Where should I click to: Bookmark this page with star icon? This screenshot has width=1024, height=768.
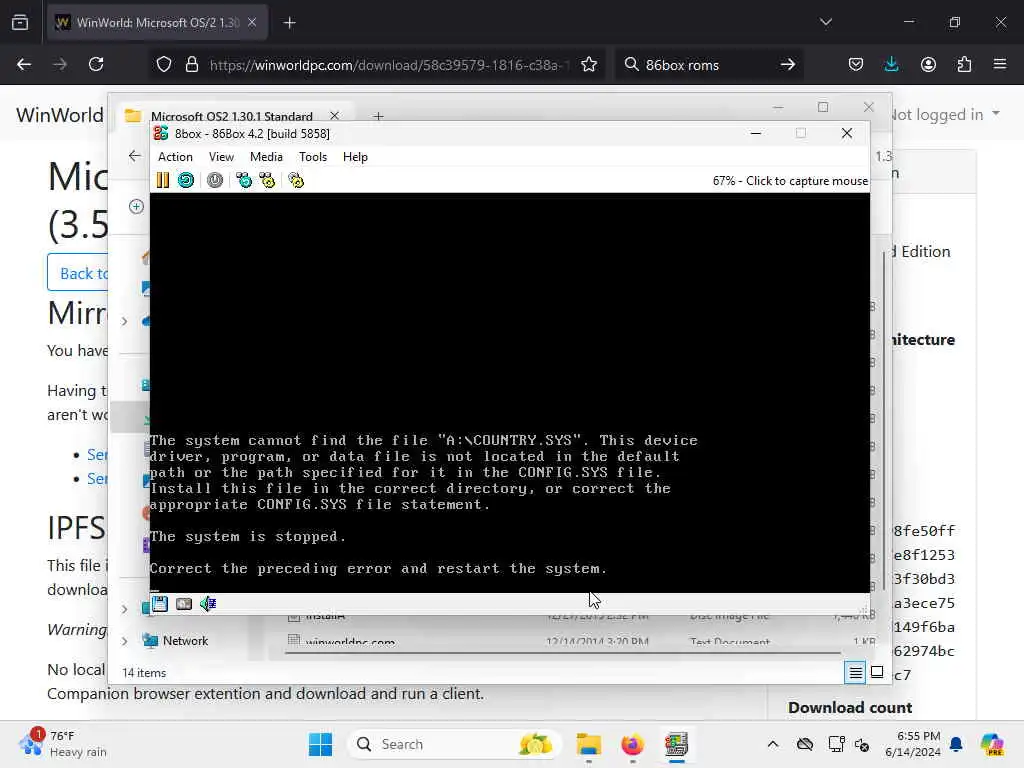click(589, 65)
